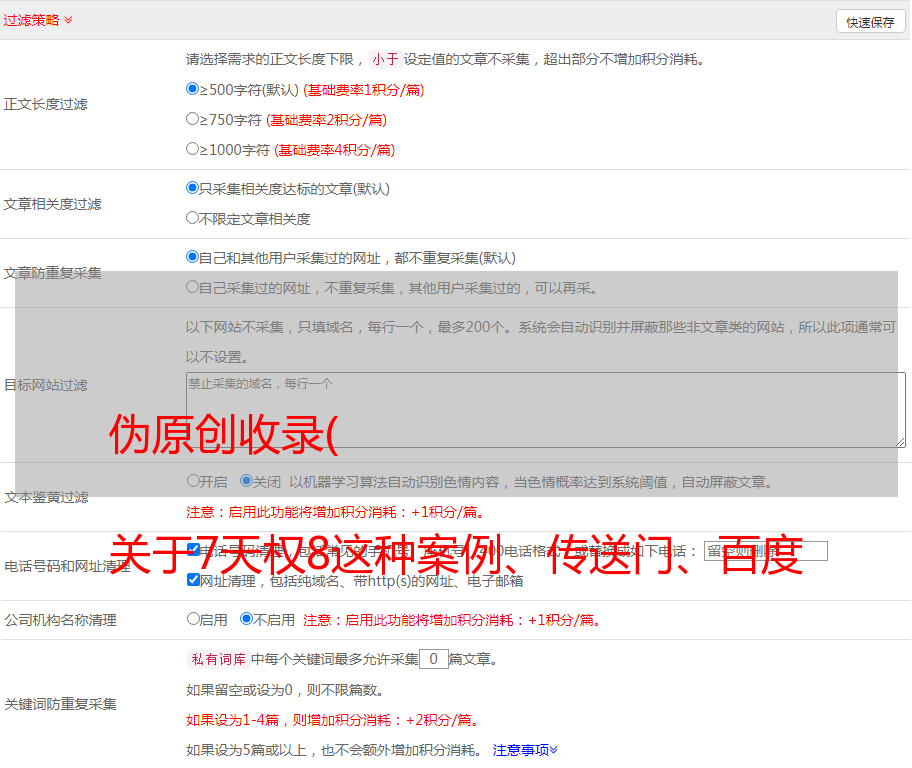Click the resize handle of the domain text area
912x768 pixels.
[900, 442]
